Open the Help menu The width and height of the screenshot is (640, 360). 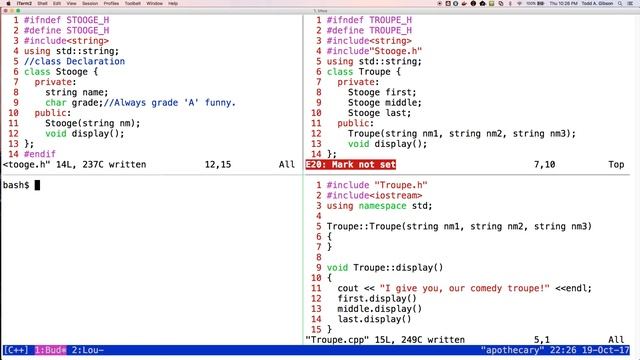[x=173, y=3]
